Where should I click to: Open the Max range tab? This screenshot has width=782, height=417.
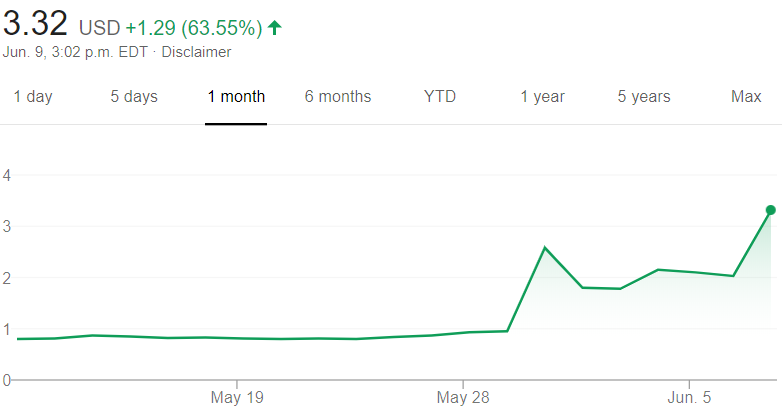746,96
